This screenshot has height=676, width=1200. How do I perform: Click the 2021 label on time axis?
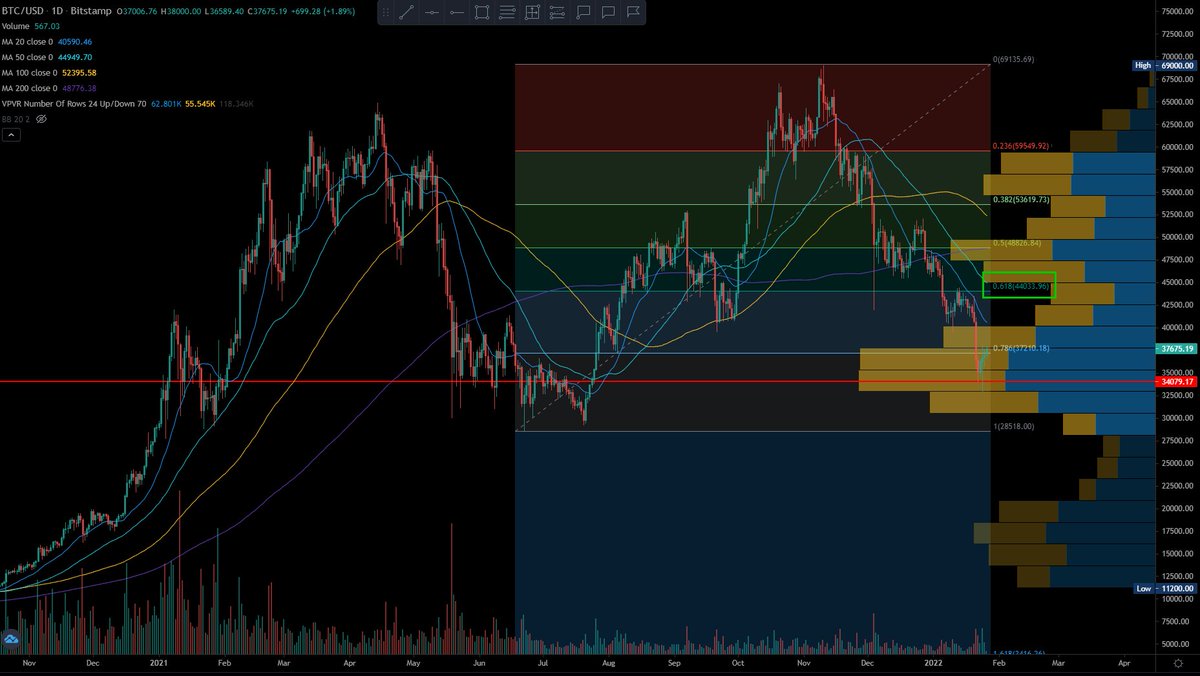click(x=159, y=663)
